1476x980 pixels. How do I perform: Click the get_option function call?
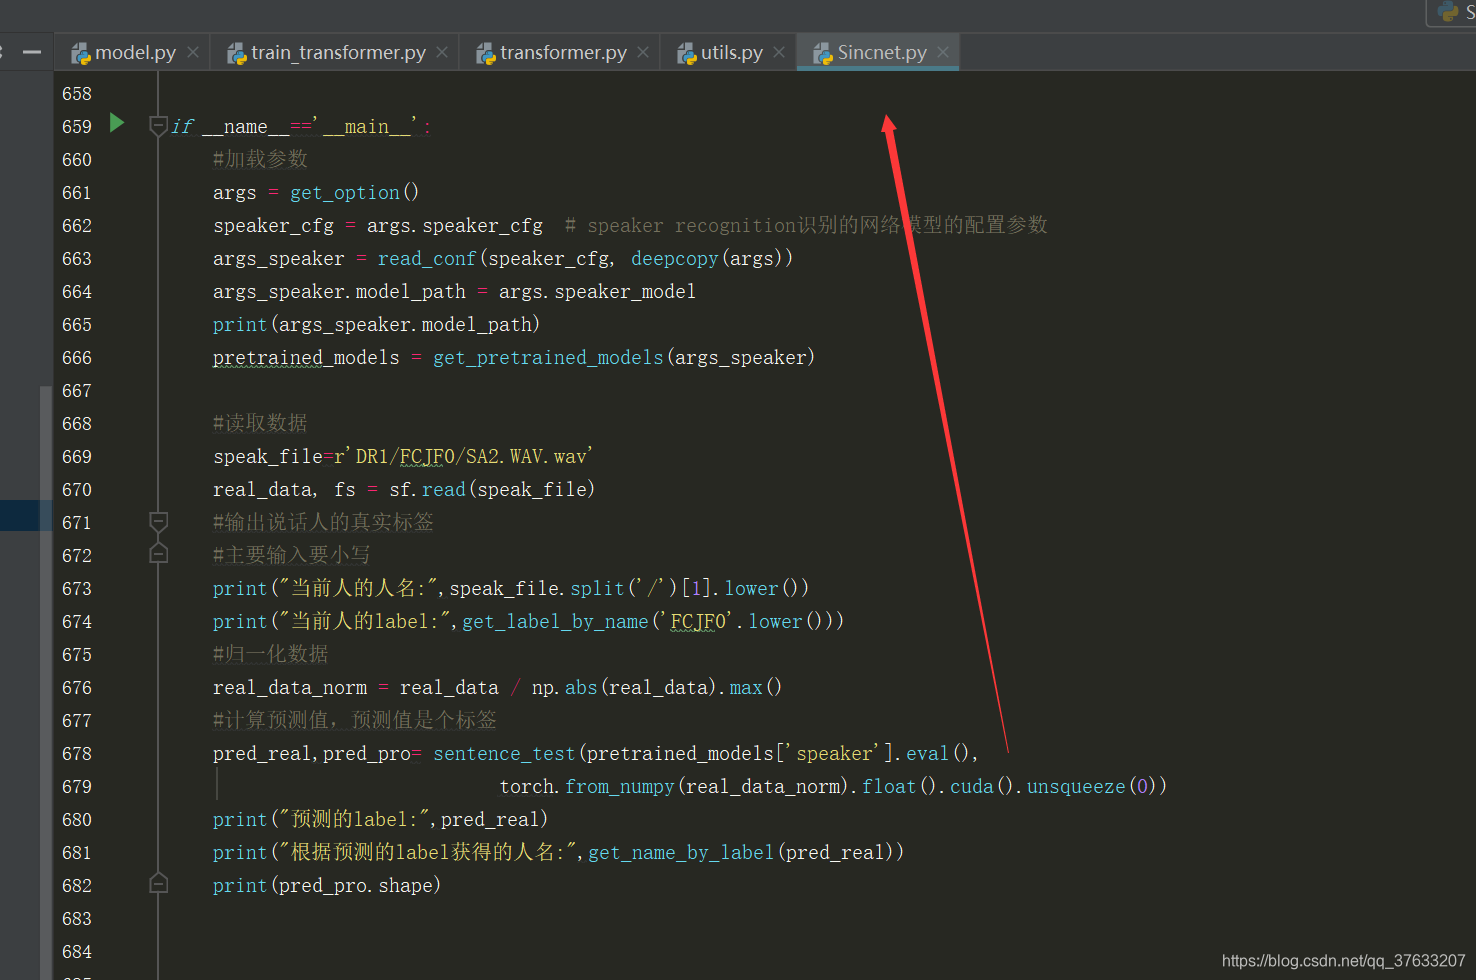coord(345,192)
